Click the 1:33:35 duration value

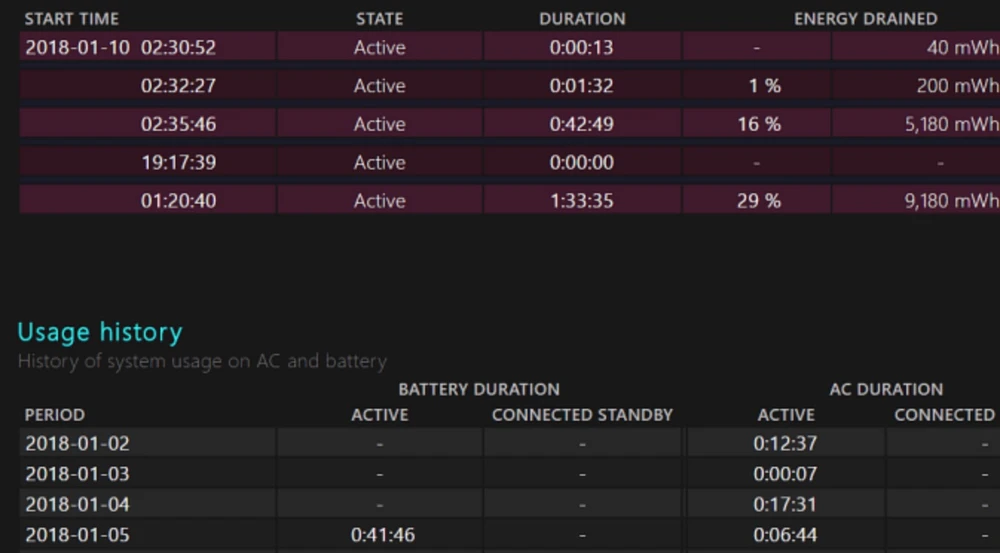coord(581,201)
